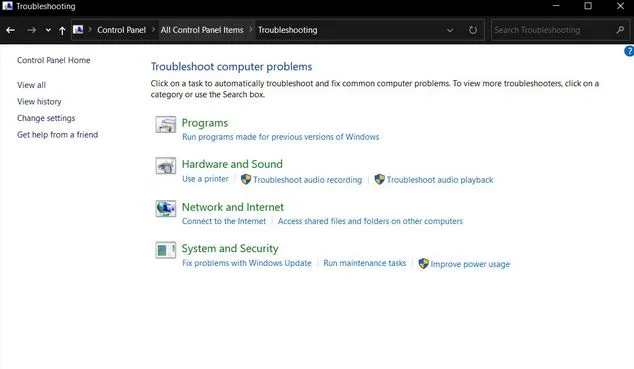Select the Troubleshooting breadcrumb
This screenshot has height=369, width=634.
pos(287,30)
